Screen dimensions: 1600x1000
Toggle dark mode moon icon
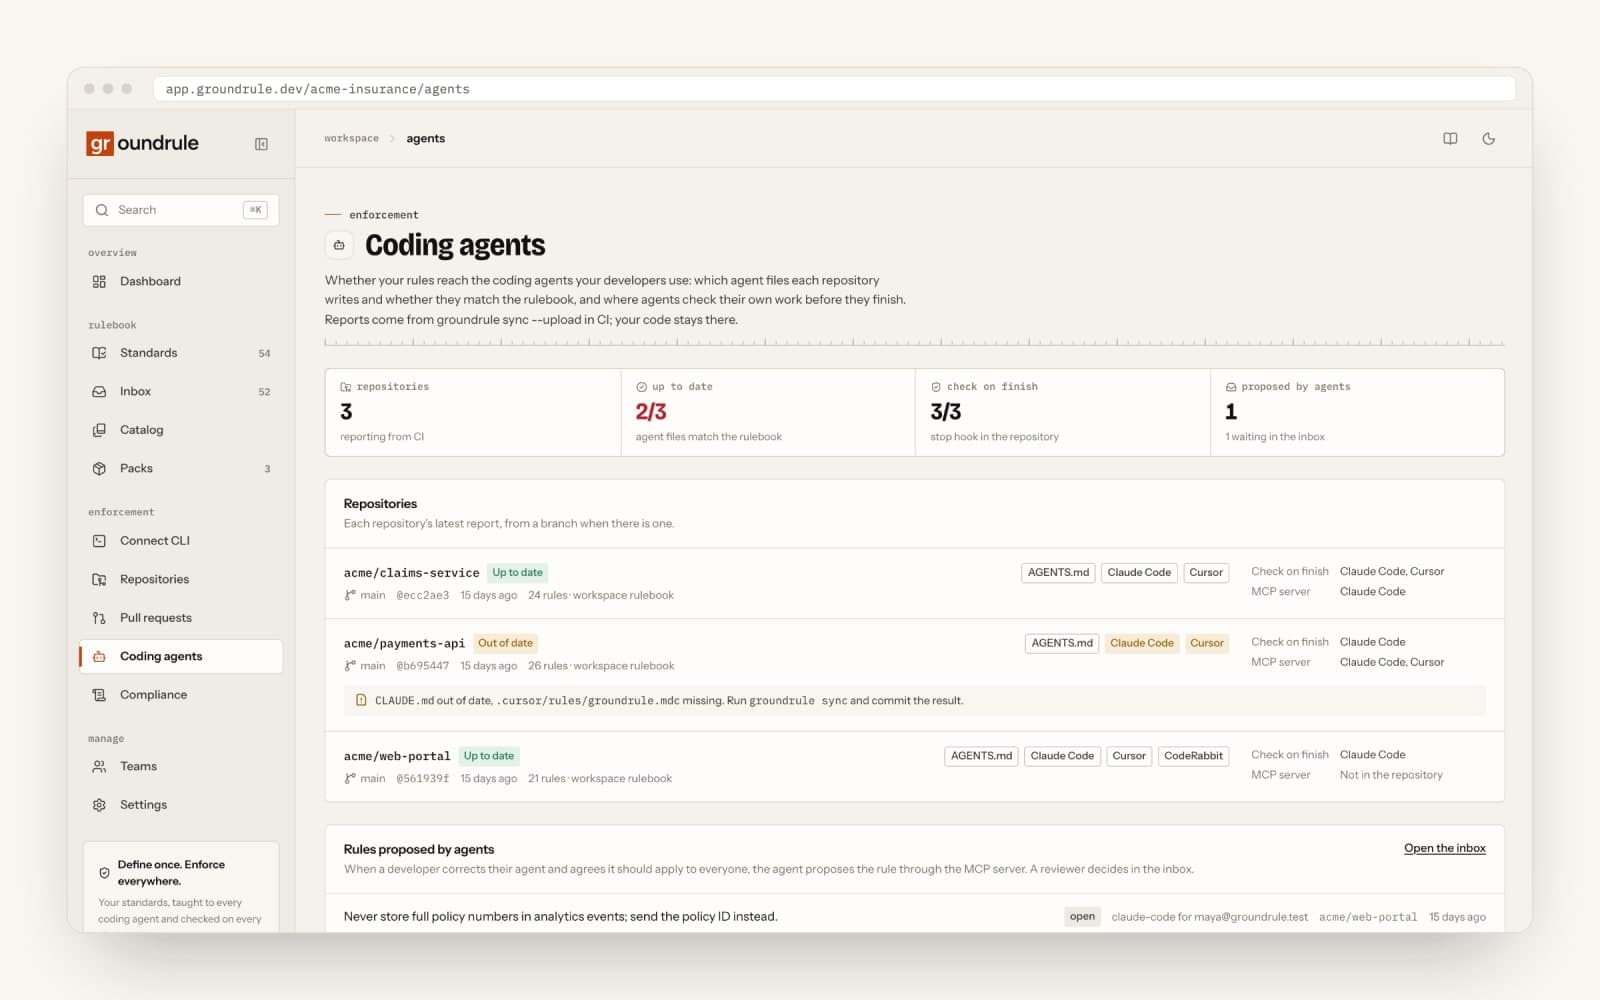(x=1488, y=139)
